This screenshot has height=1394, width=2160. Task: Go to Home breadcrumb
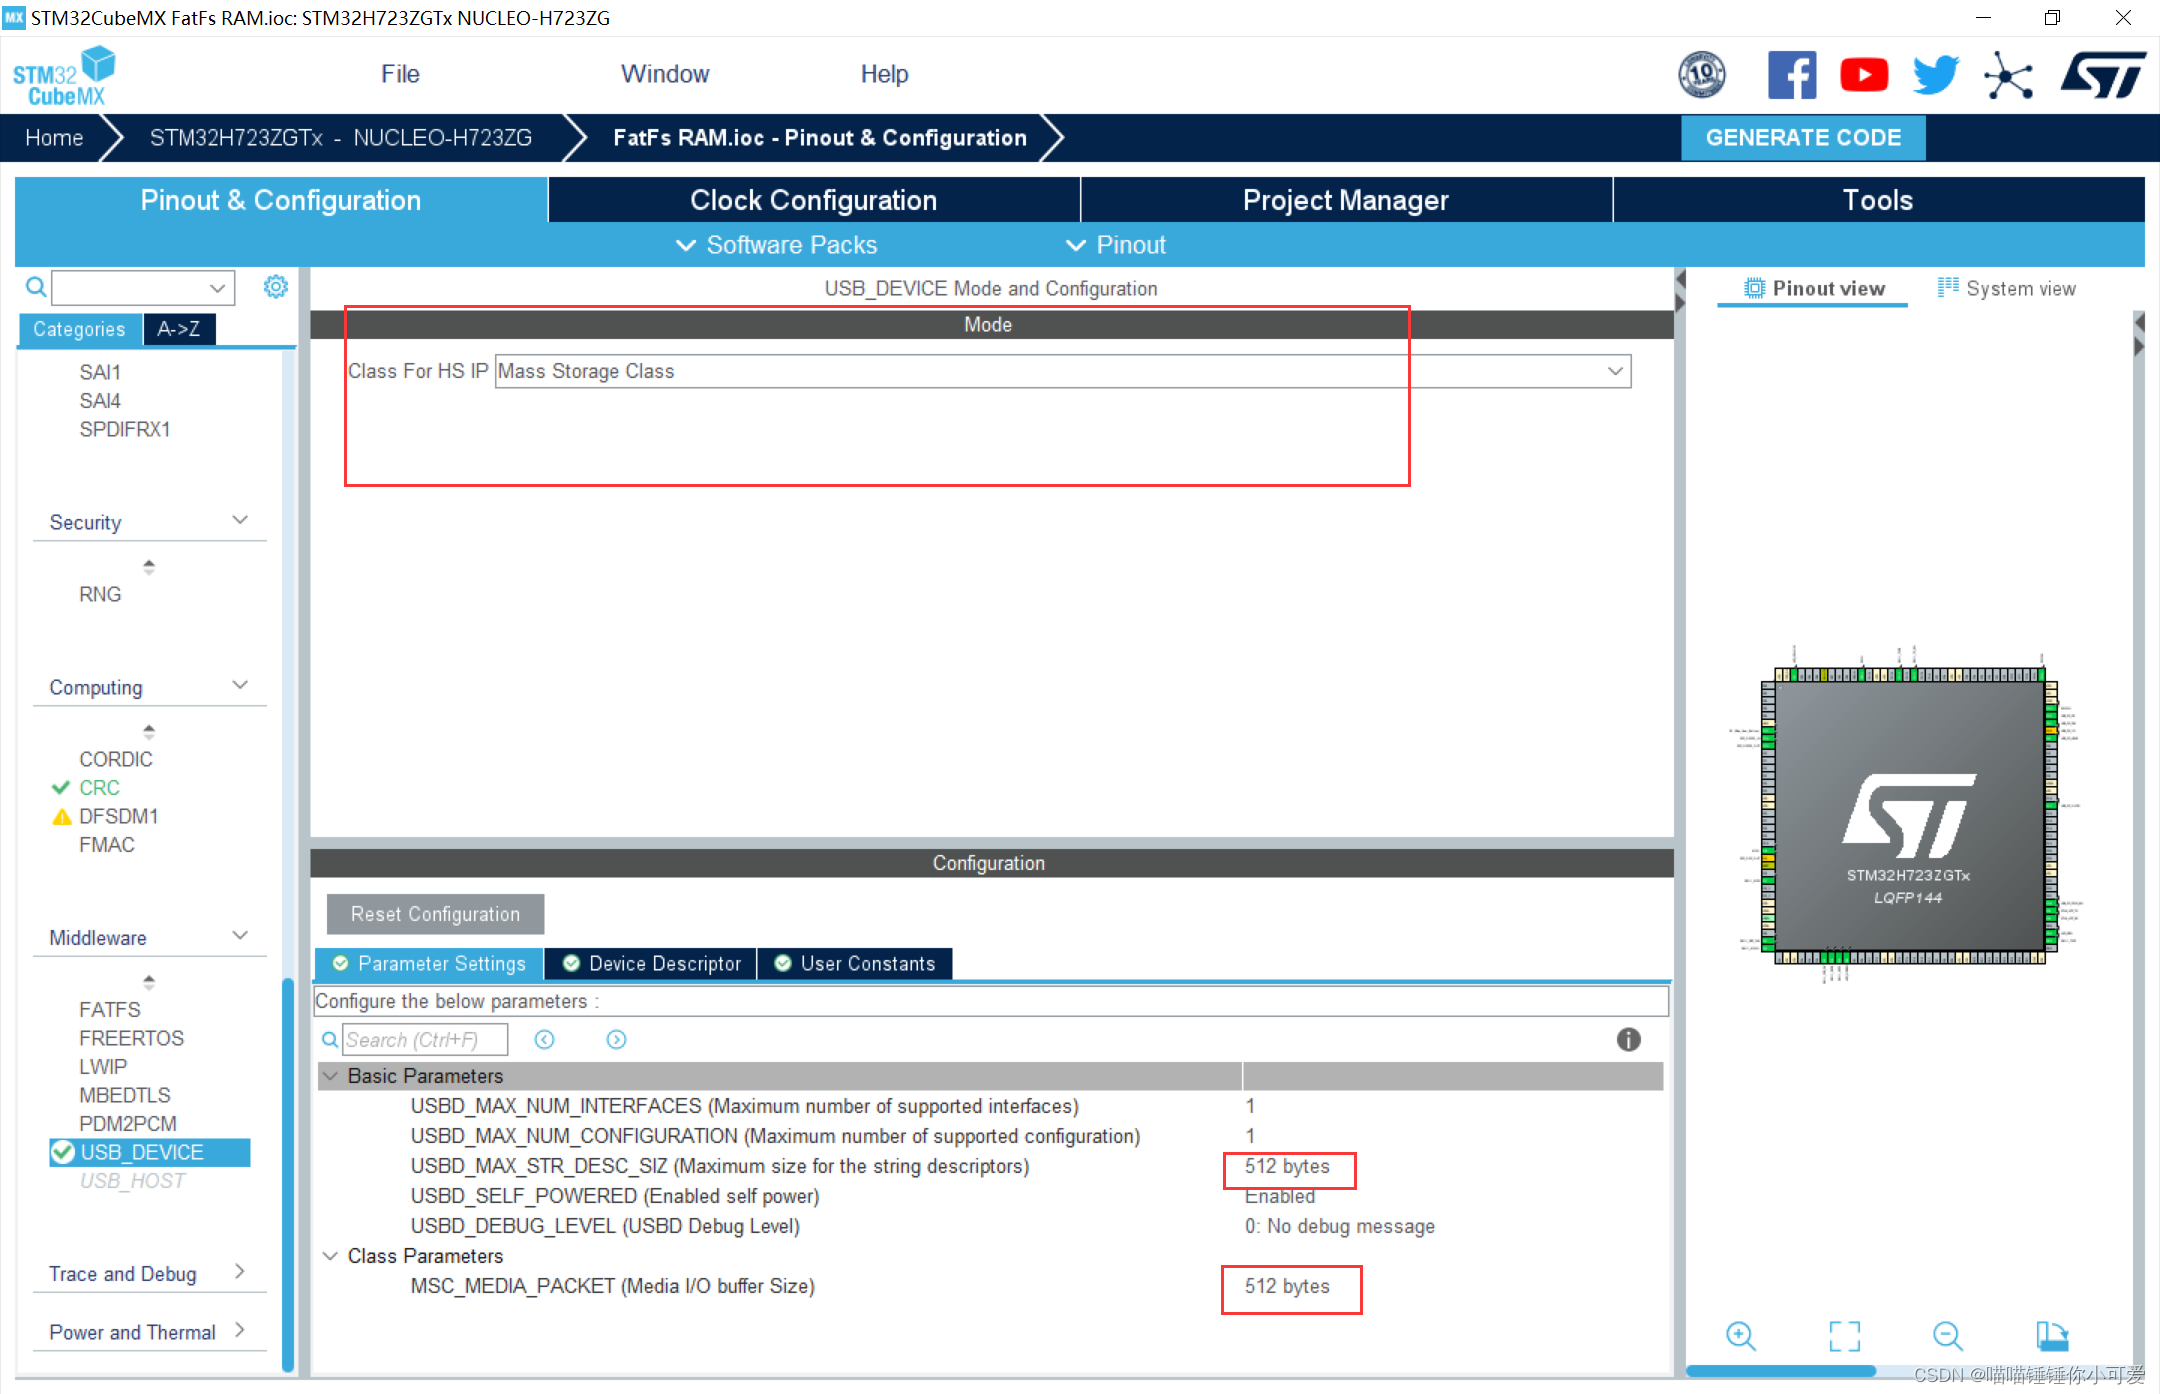[54, 138]
